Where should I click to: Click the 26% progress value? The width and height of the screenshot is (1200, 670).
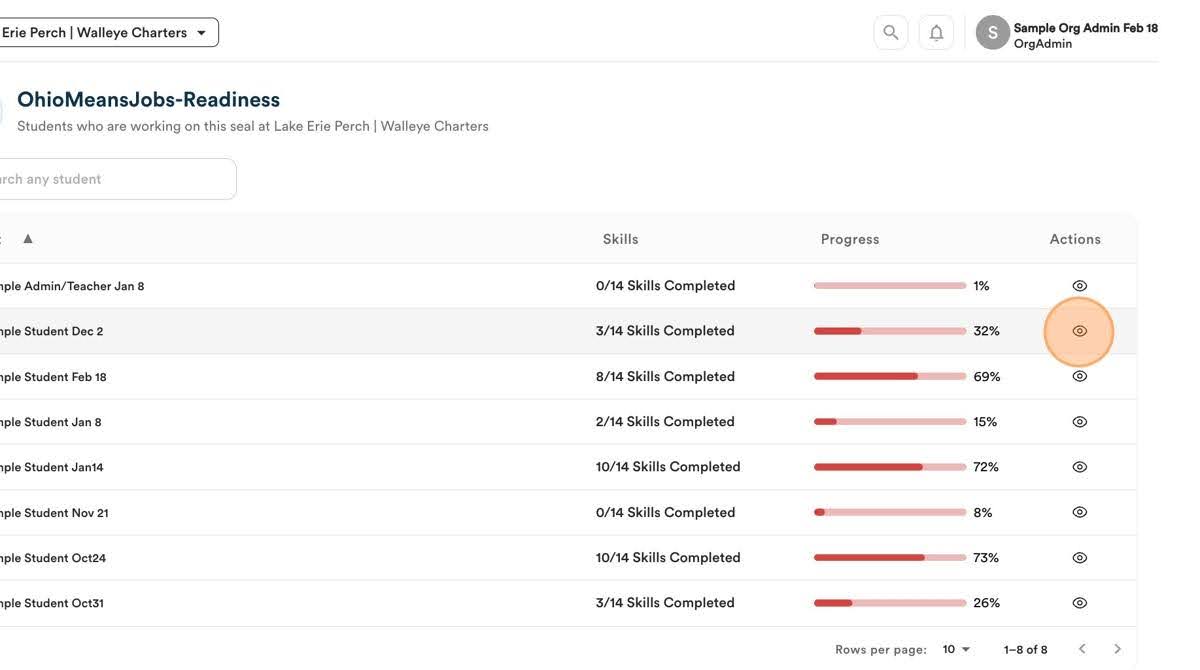[986, 603]
